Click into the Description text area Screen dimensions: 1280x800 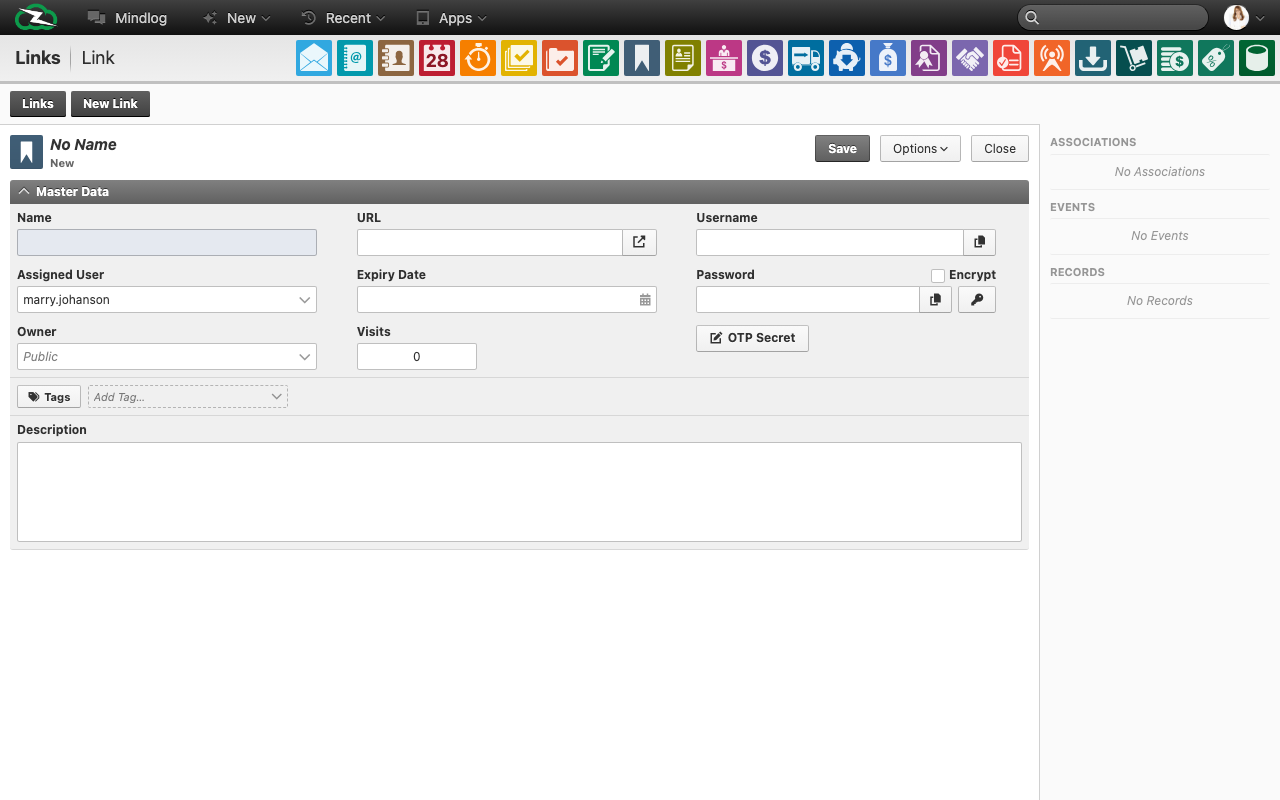(519, 492)
